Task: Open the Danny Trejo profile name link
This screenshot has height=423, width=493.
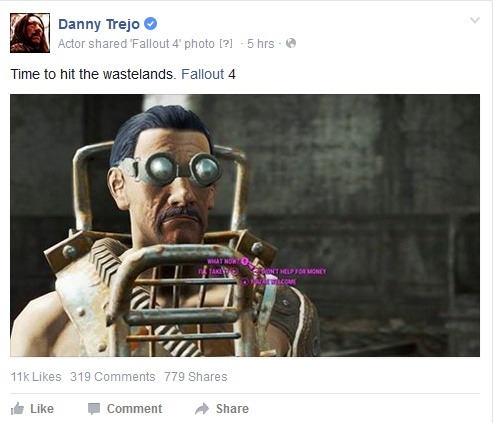Action: 99,24
